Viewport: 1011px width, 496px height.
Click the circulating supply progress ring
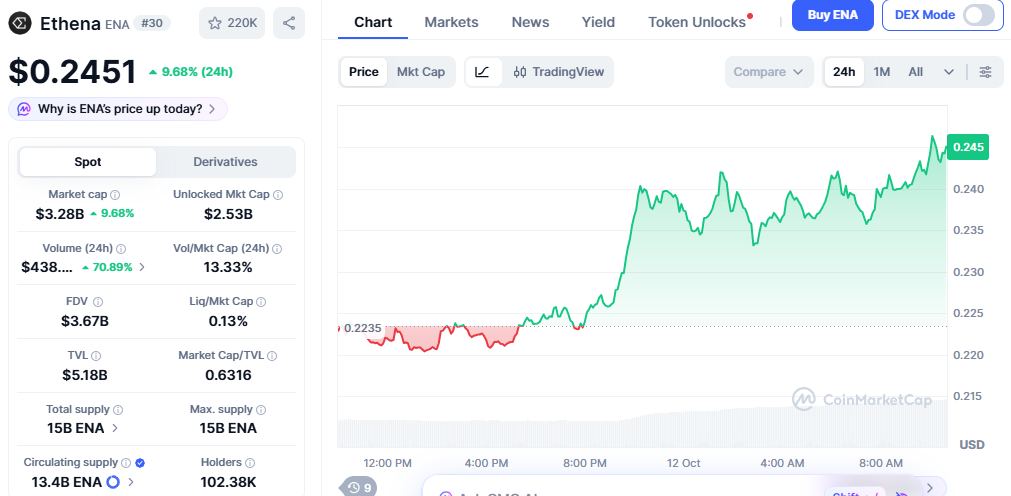click(x=113, y=482)
